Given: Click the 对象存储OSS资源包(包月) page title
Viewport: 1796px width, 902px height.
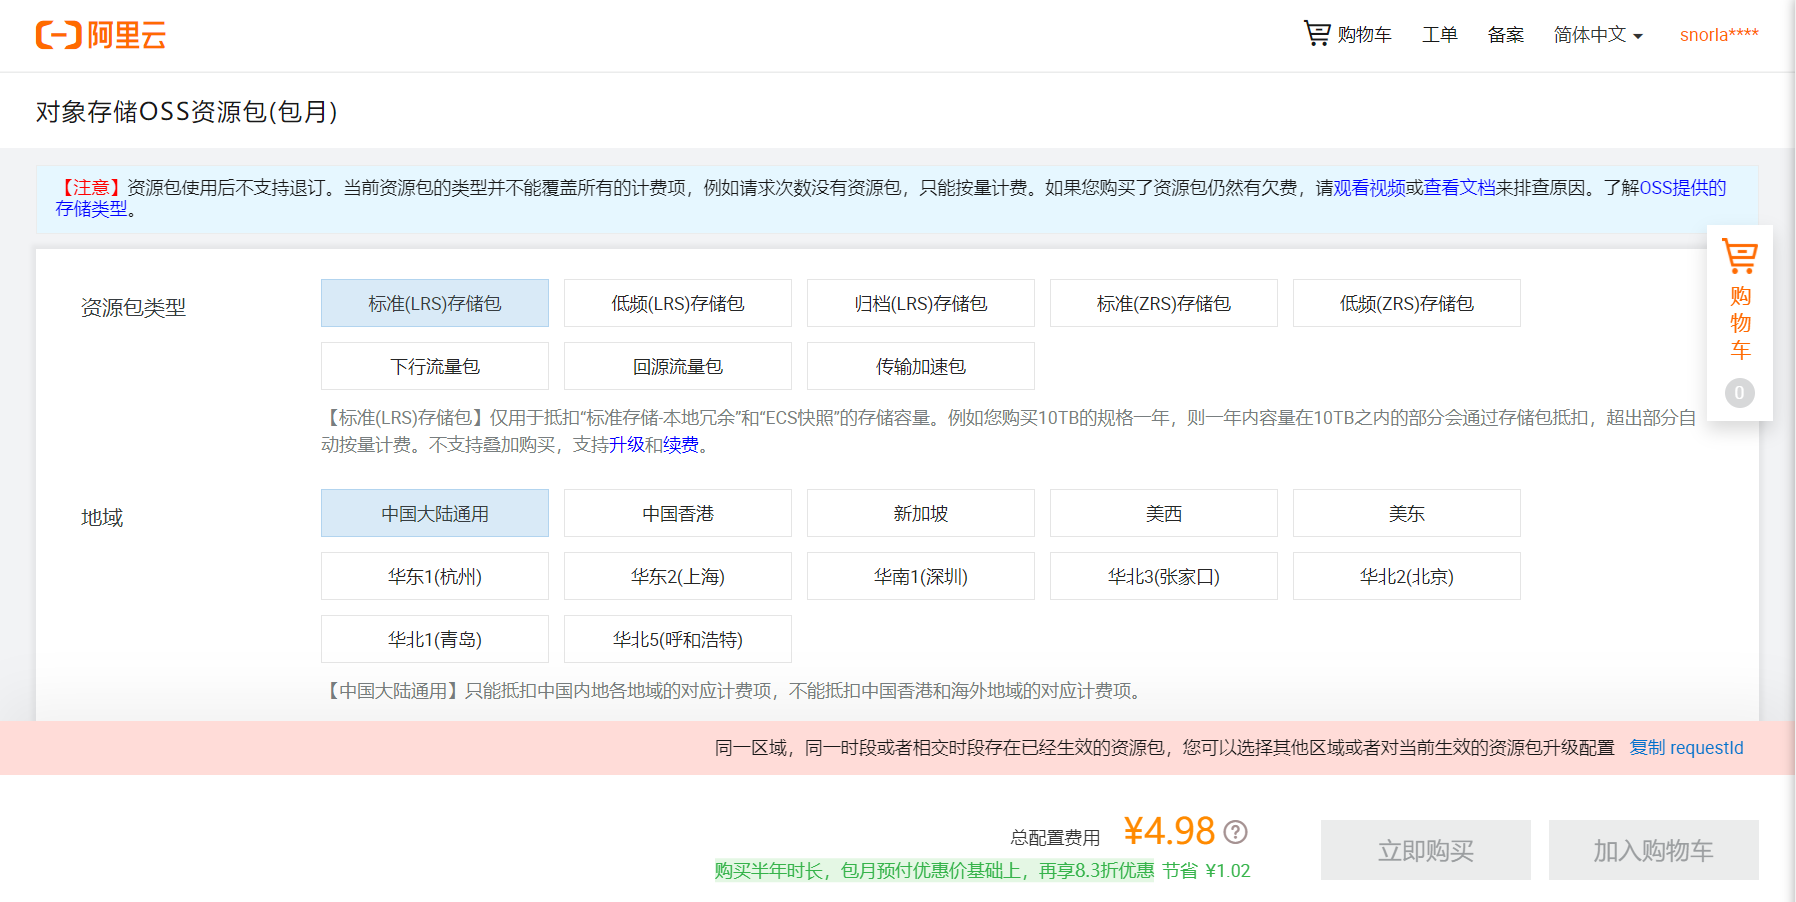Looking at the screenshot, I should [187, 111].
